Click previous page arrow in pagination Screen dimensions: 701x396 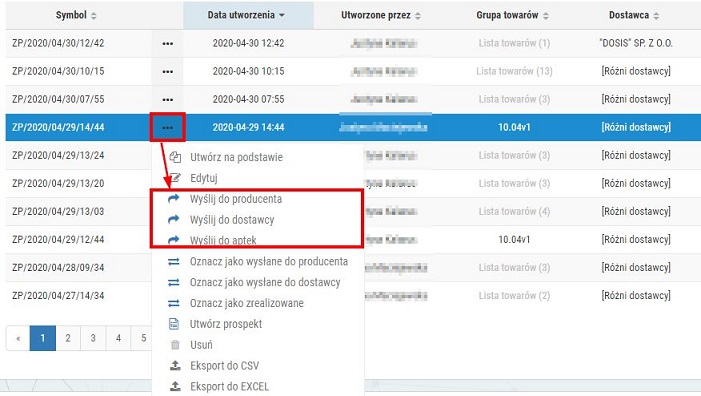pos(18,338)
